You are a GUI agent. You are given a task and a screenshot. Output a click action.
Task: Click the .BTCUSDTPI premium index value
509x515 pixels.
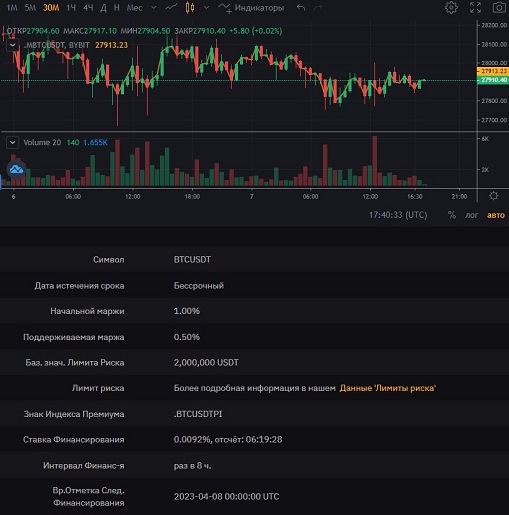(x=198, y=414)
